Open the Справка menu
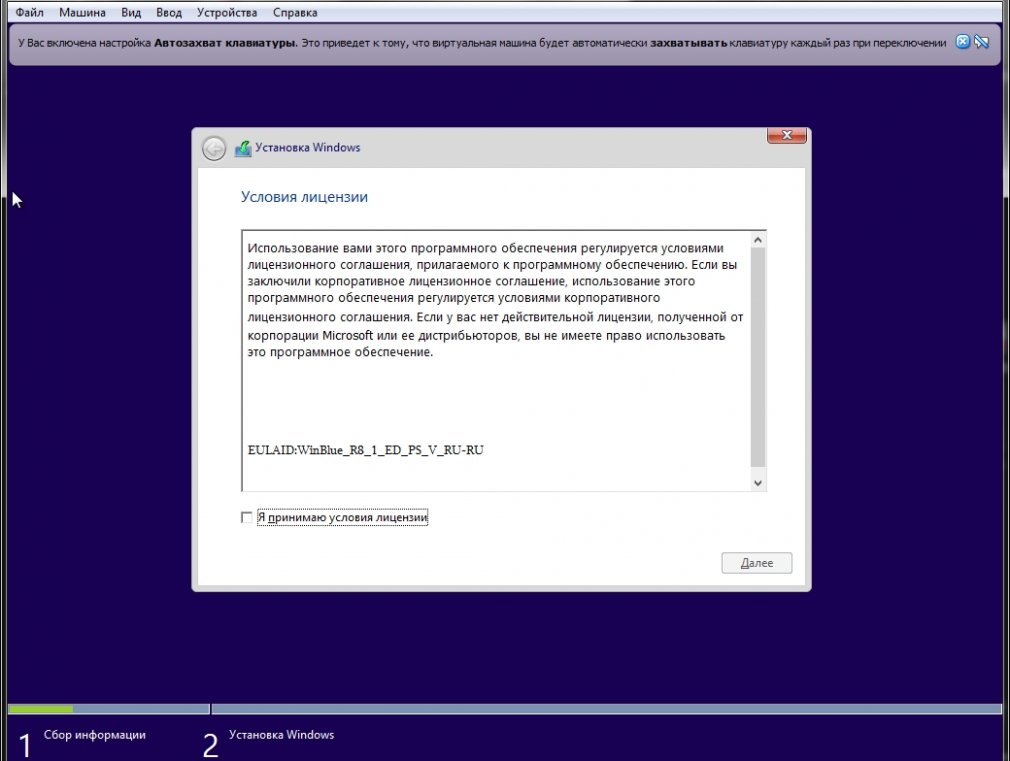 (x=294, y=12)
